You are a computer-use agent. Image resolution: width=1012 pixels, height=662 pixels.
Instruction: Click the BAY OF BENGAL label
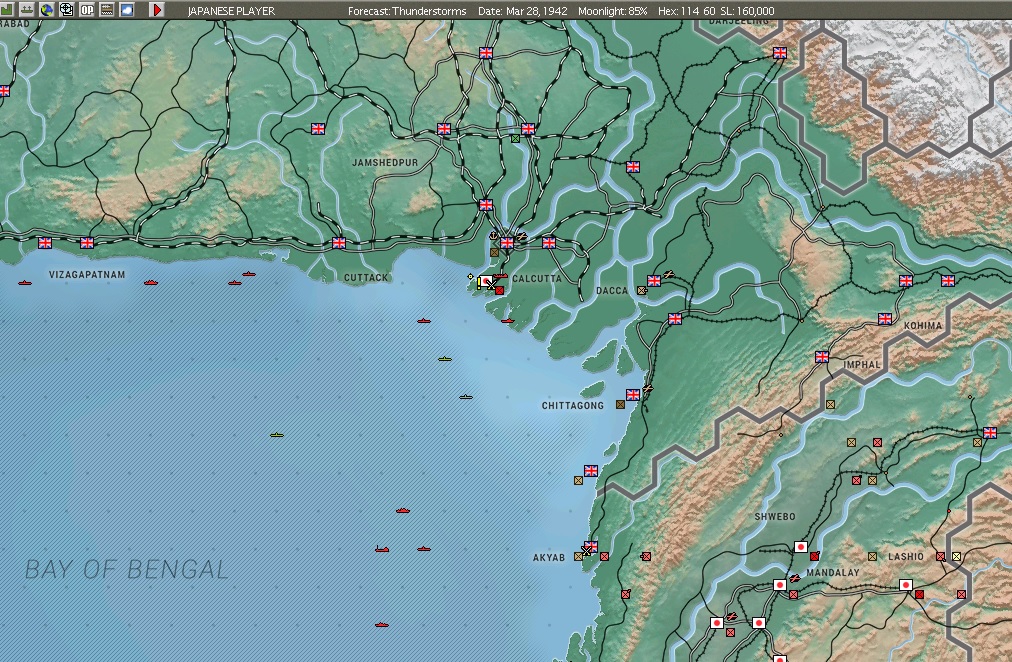[x=126, y=569]
